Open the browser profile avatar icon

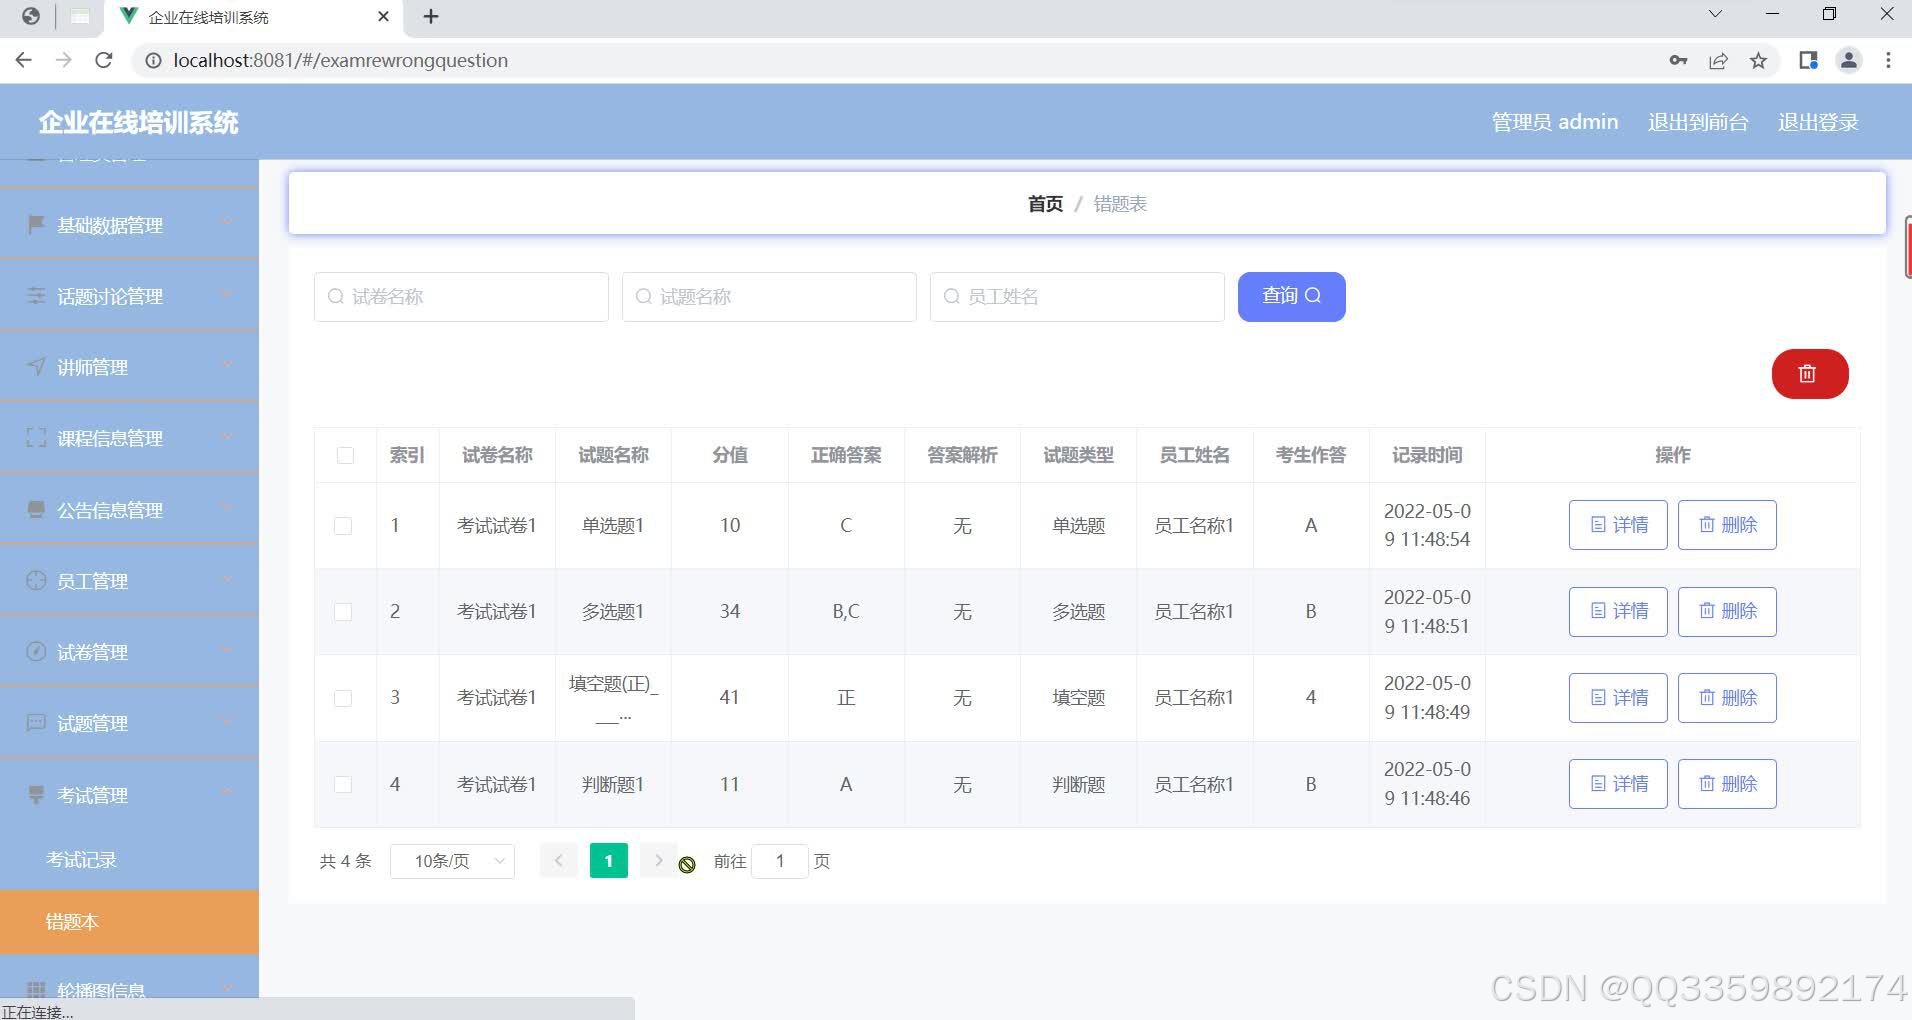[1849, 60]
